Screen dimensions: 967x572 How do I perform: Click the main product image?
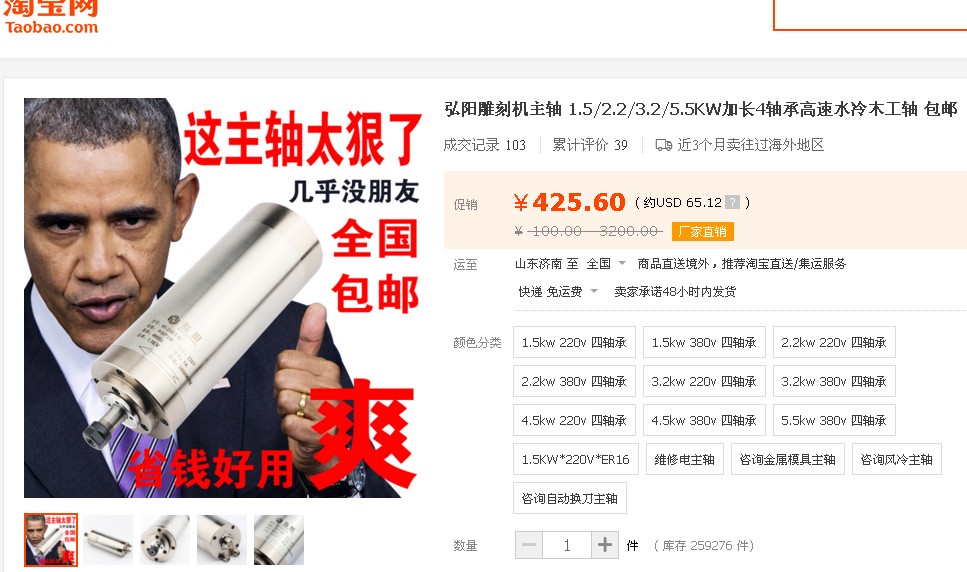point(223,298)
